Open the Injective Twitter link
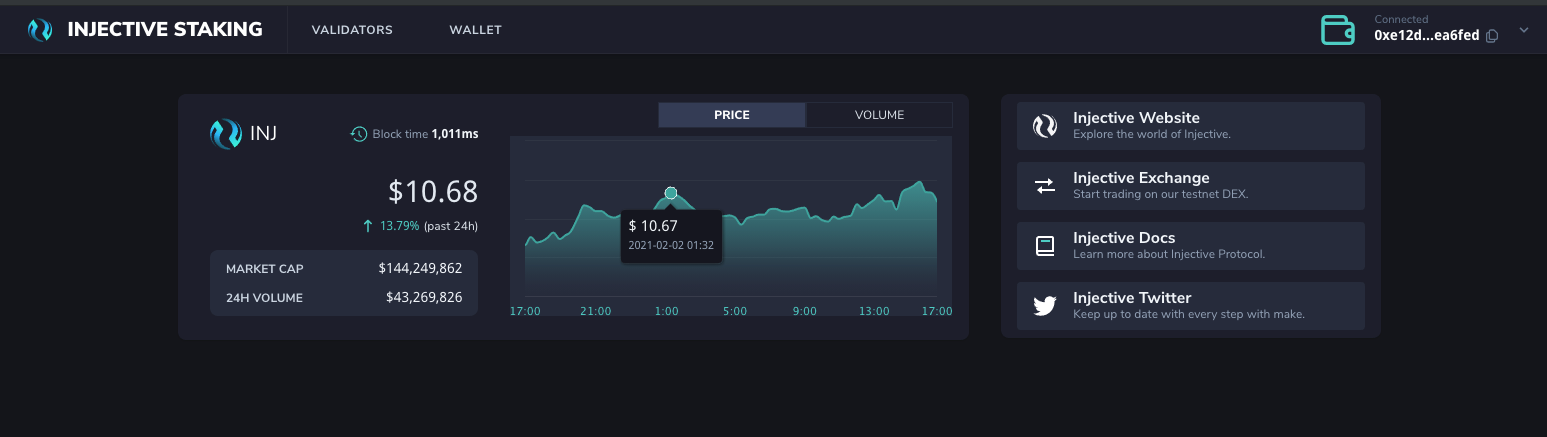 tap(1191, 306)
